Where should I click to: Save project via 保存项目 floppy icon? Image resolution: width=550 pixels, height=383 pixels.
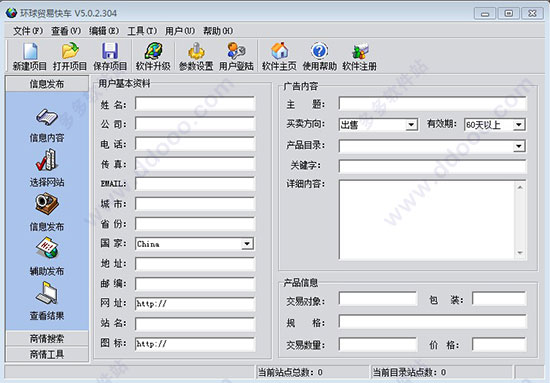pos(110,51)
